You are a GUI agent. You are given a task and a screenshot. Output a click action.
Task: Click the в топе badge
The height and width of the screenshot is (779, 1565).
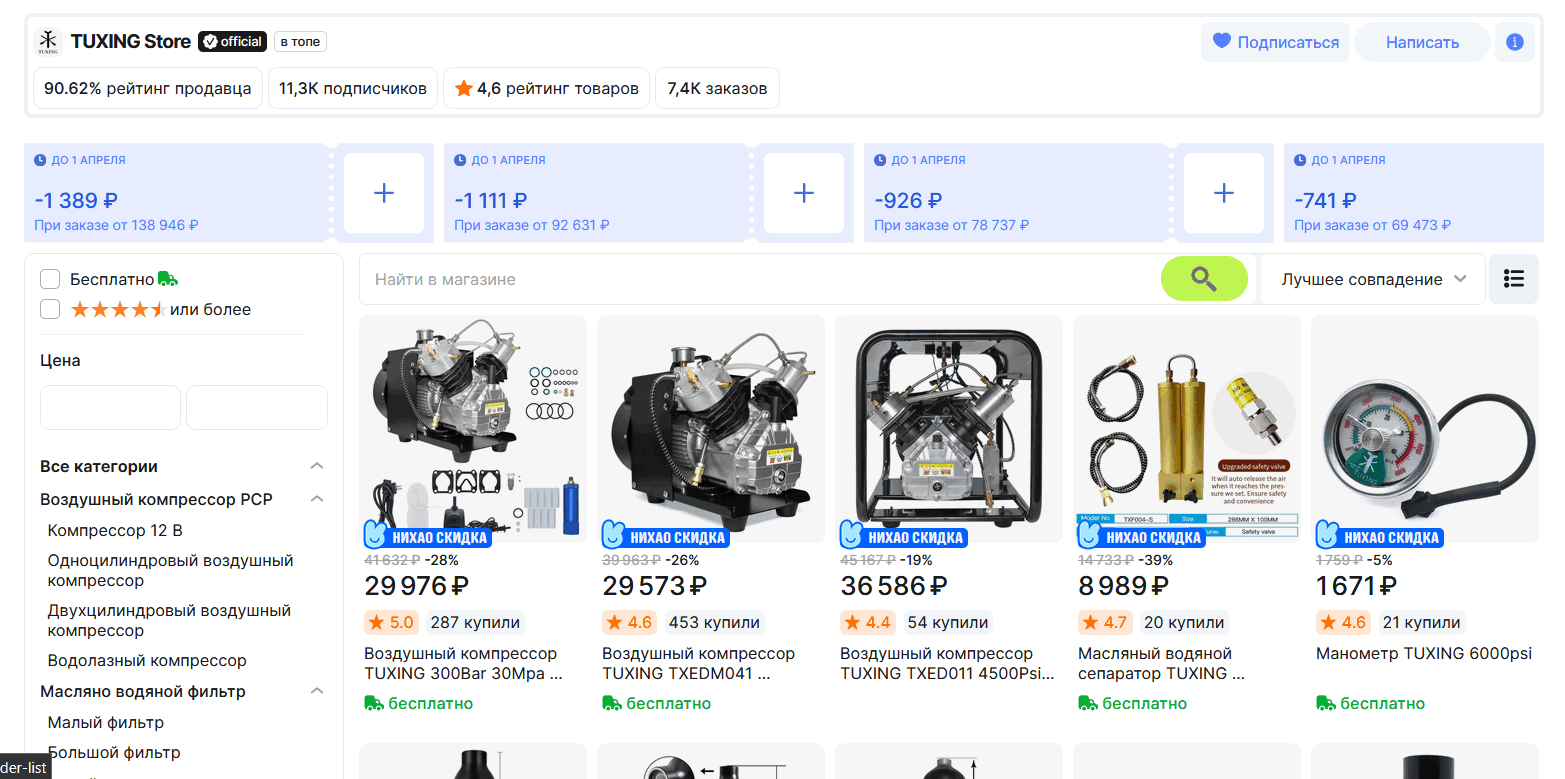pyautogui.click(x=300, y=42)
